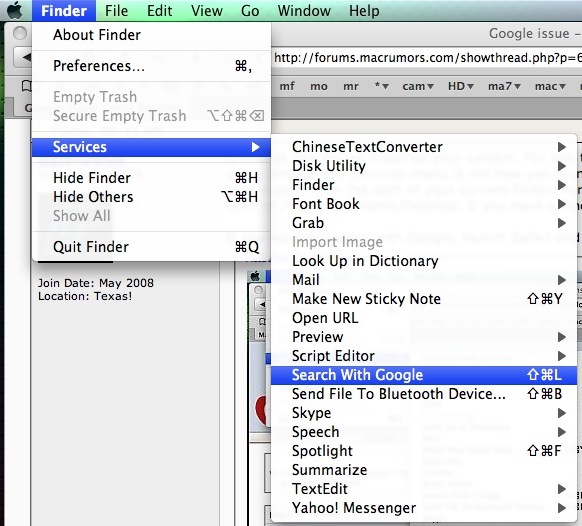Choose Hide Others
Screen dimensions: 582x526
pos(151,197)
